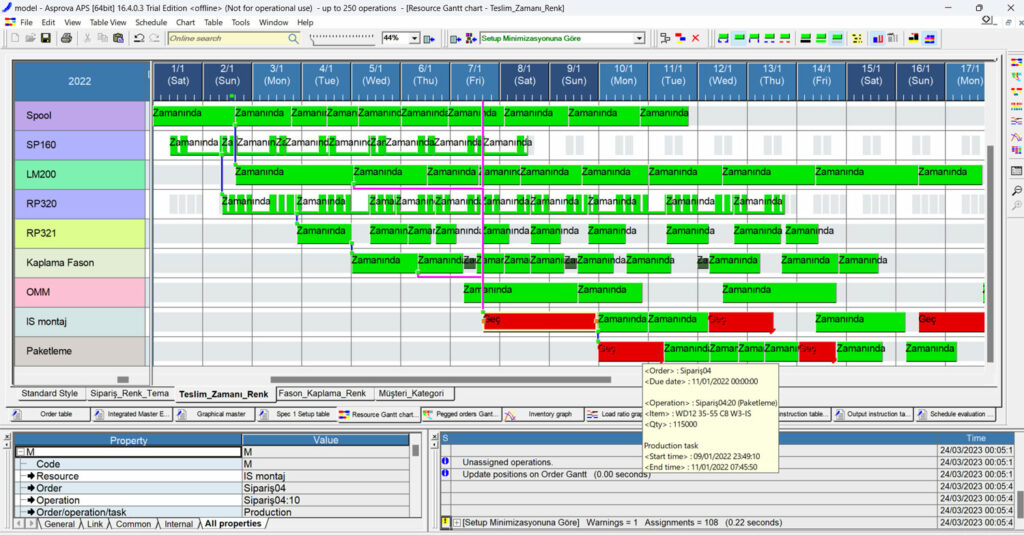Expand the Resource property arrow row
The image size is (1024, 535).
coord(31,476)
